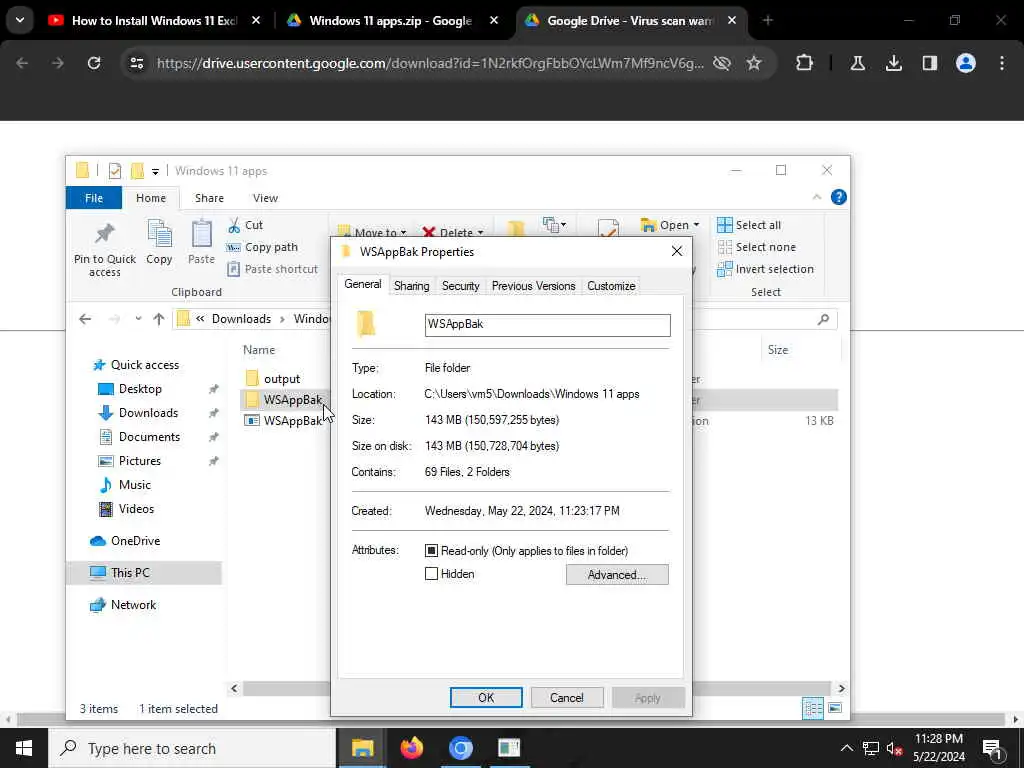1024x768 pixels.
Task: Click the Explorer search magnifier icon
Action: pyautogui.click(x=824, y=319)
